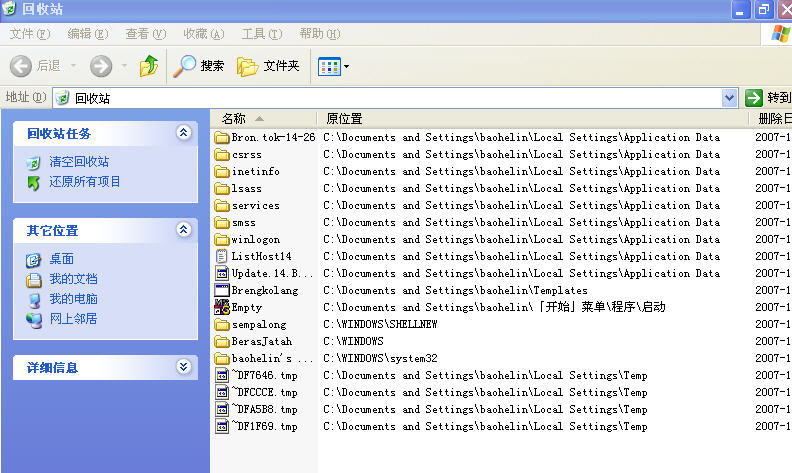Sort by the 原位置 column header
The width and height of the screenshot is (792, 473).
pos(532,119)
